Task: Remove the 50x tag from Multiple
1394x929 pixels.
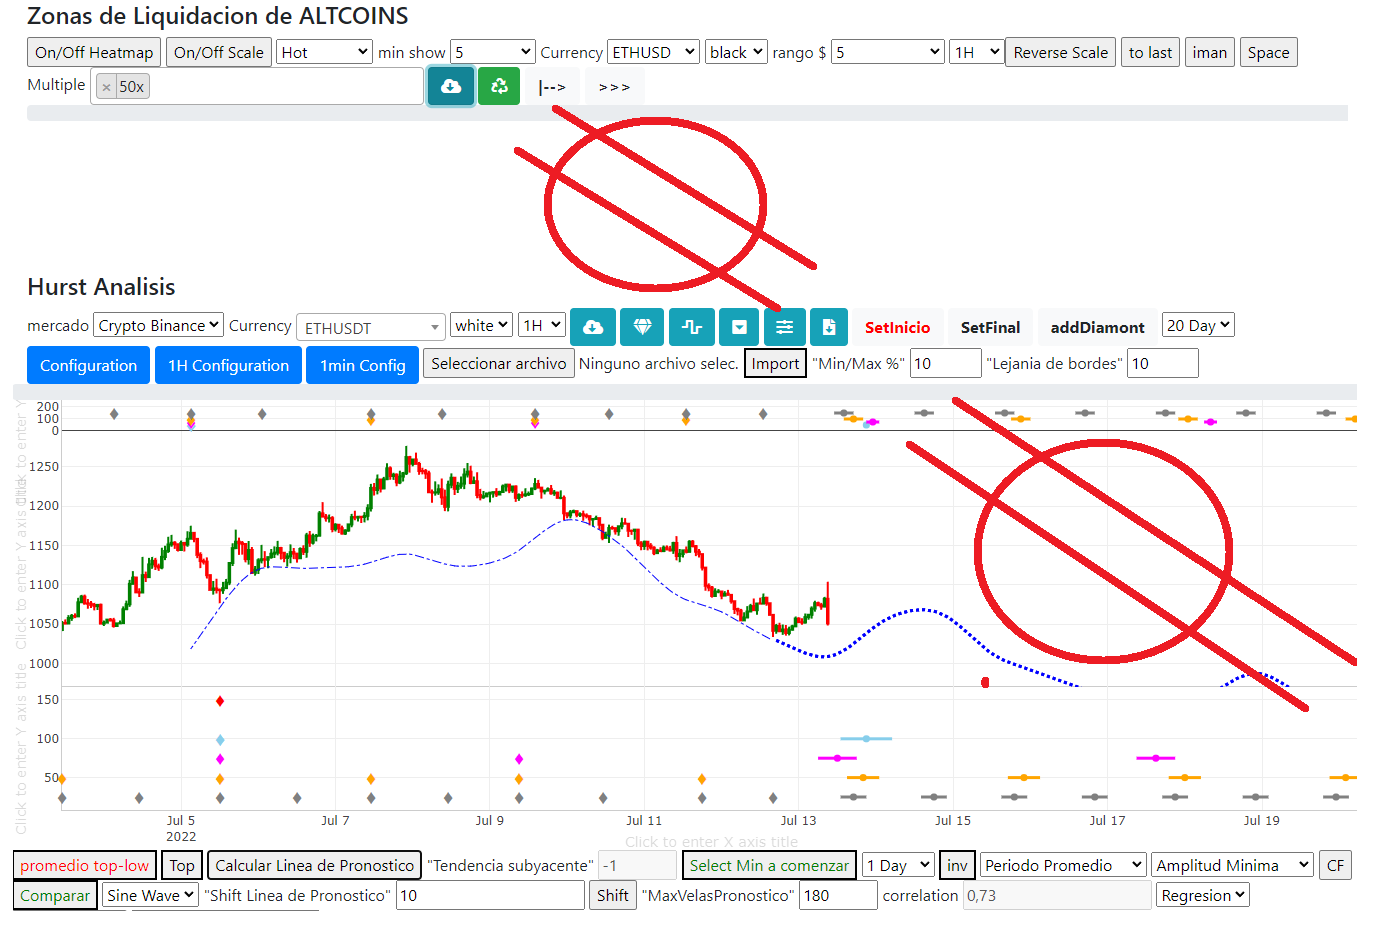Action: coord(107,87)
